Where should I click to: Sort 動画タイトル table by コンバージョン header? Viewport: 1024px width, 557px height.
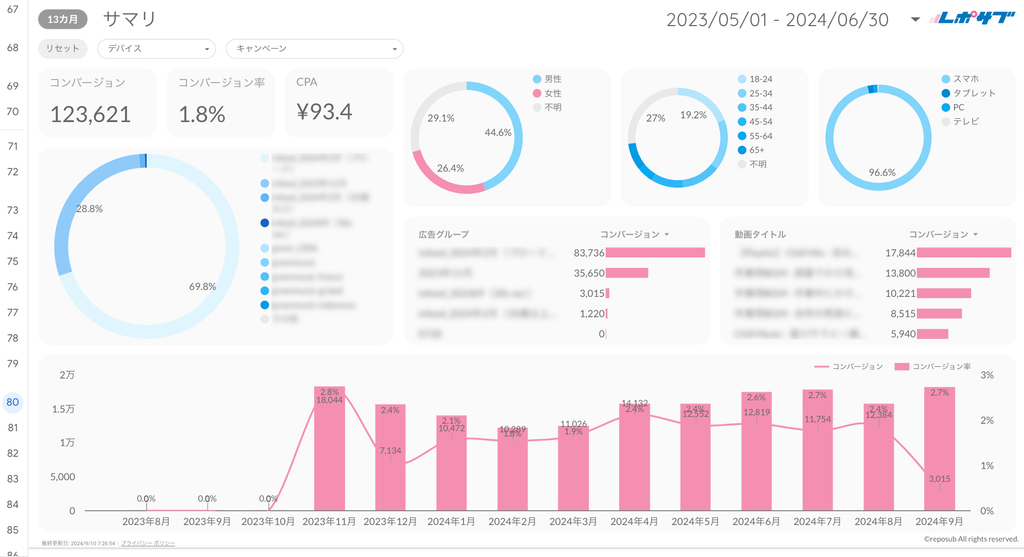(942, 234)
